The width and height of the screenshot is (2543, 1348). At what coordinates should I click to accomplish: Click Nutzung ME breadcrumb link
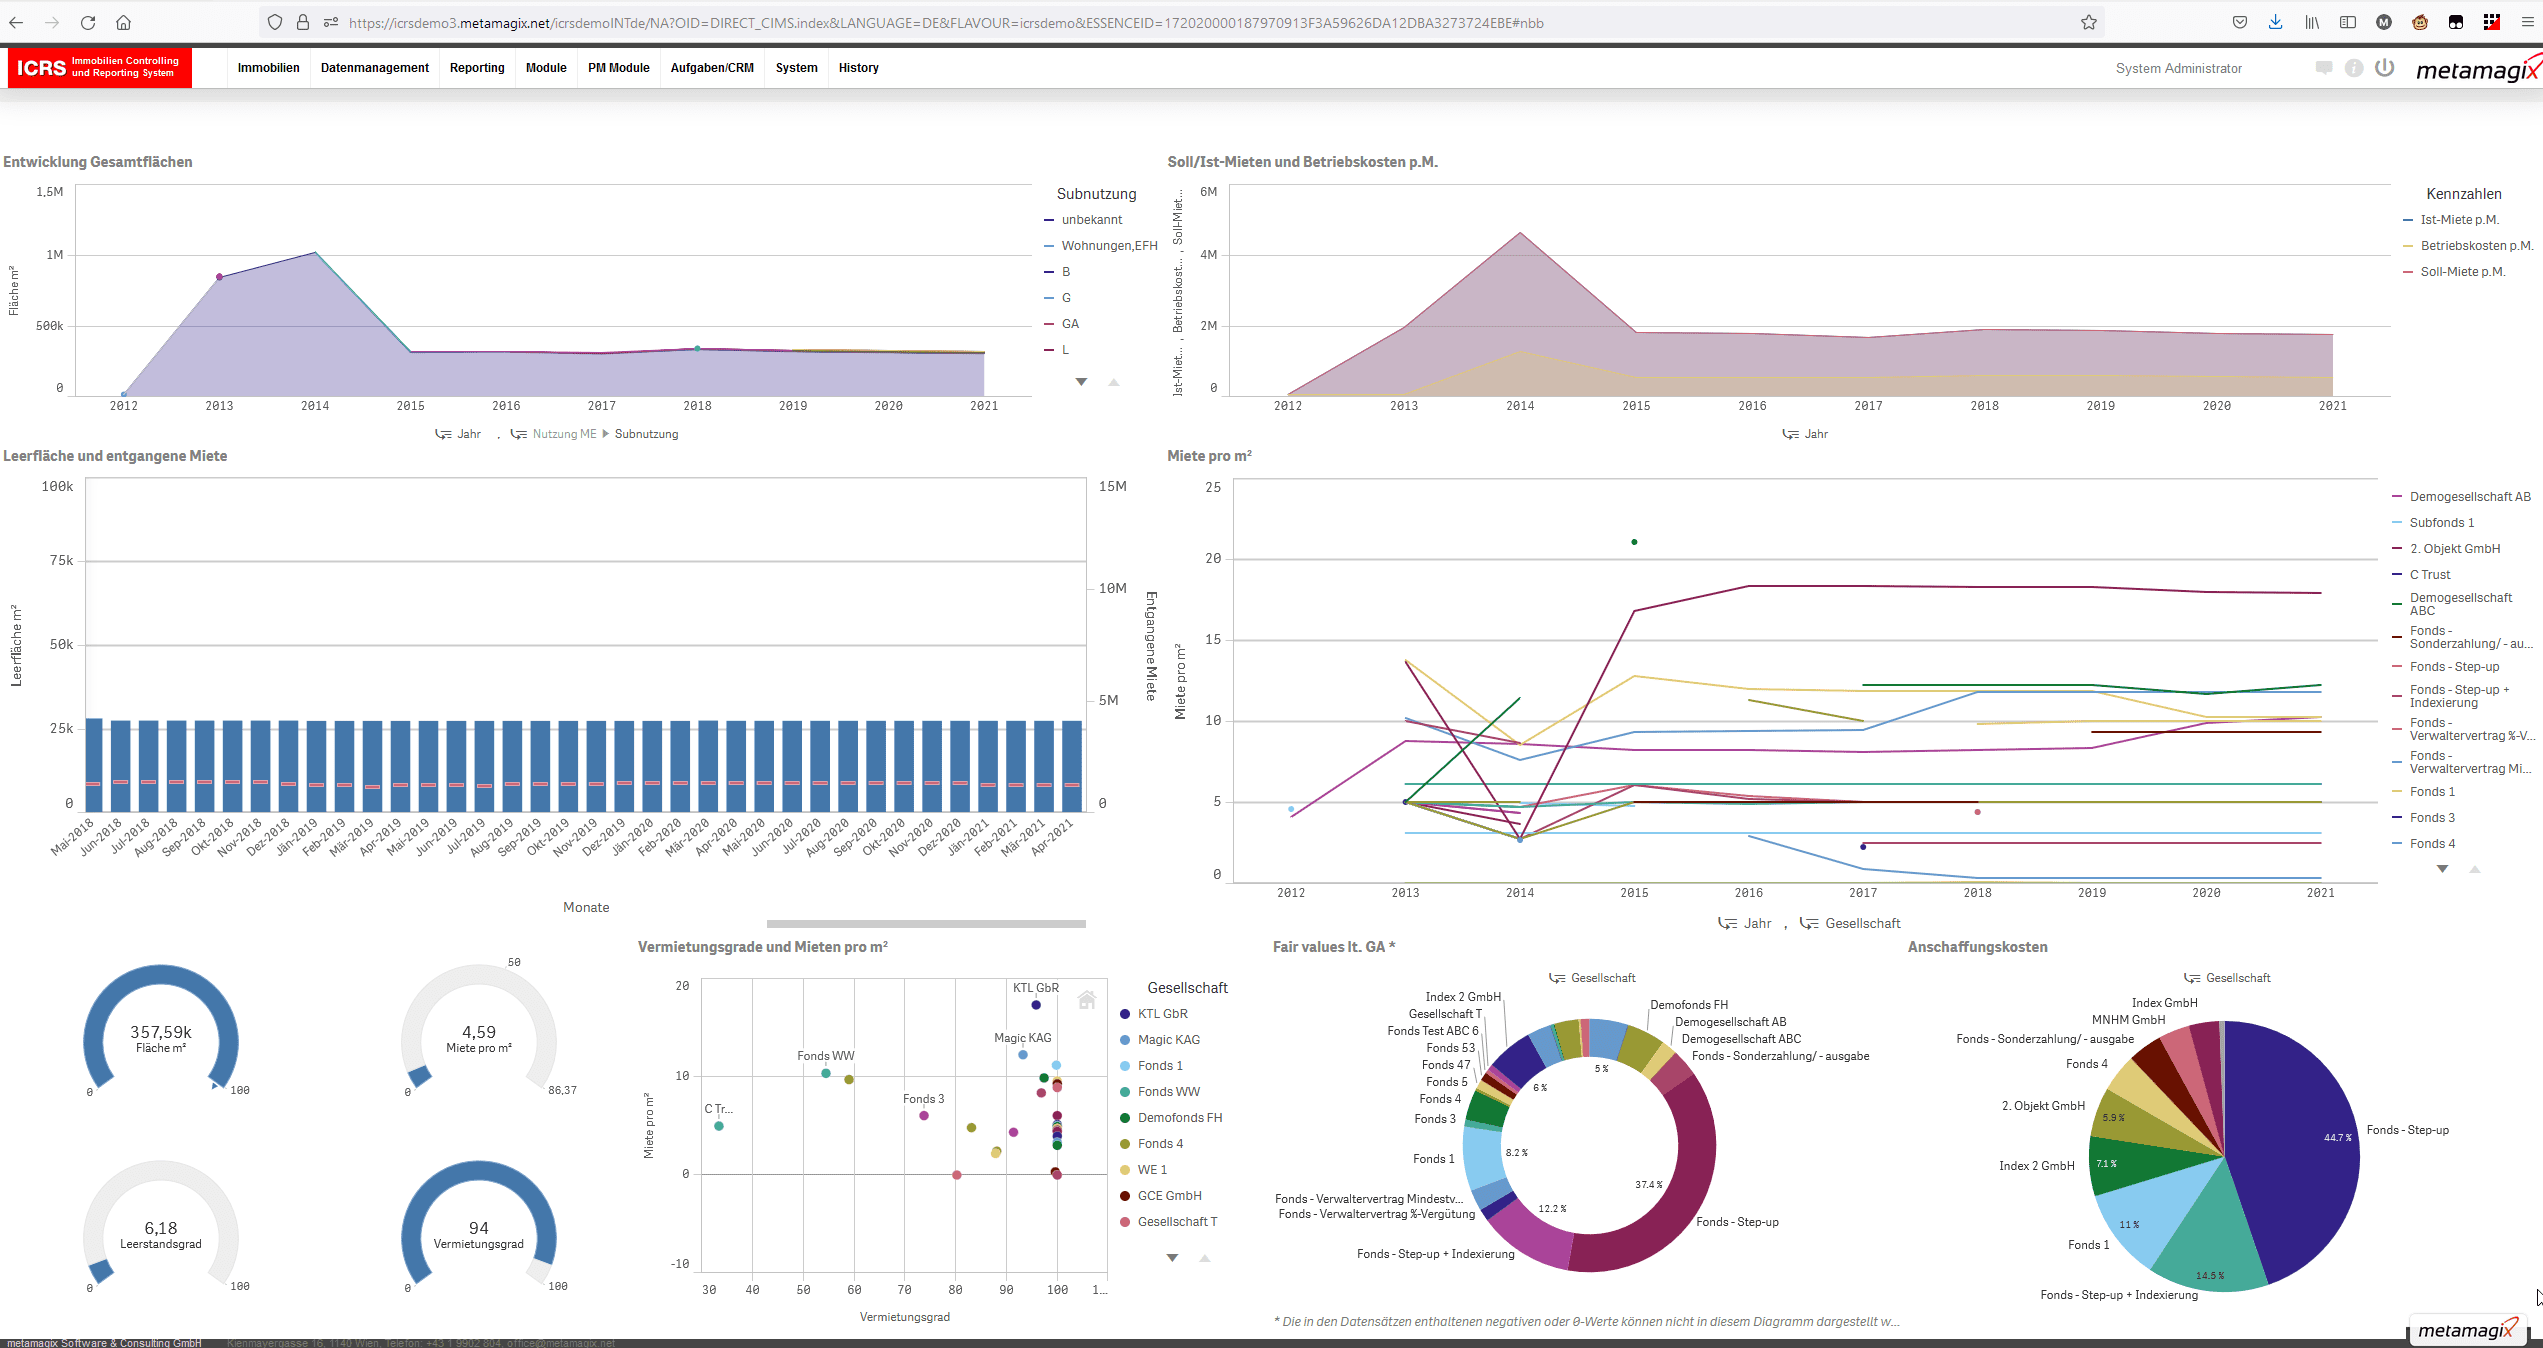pyautogui.click(x=564, y=434)
